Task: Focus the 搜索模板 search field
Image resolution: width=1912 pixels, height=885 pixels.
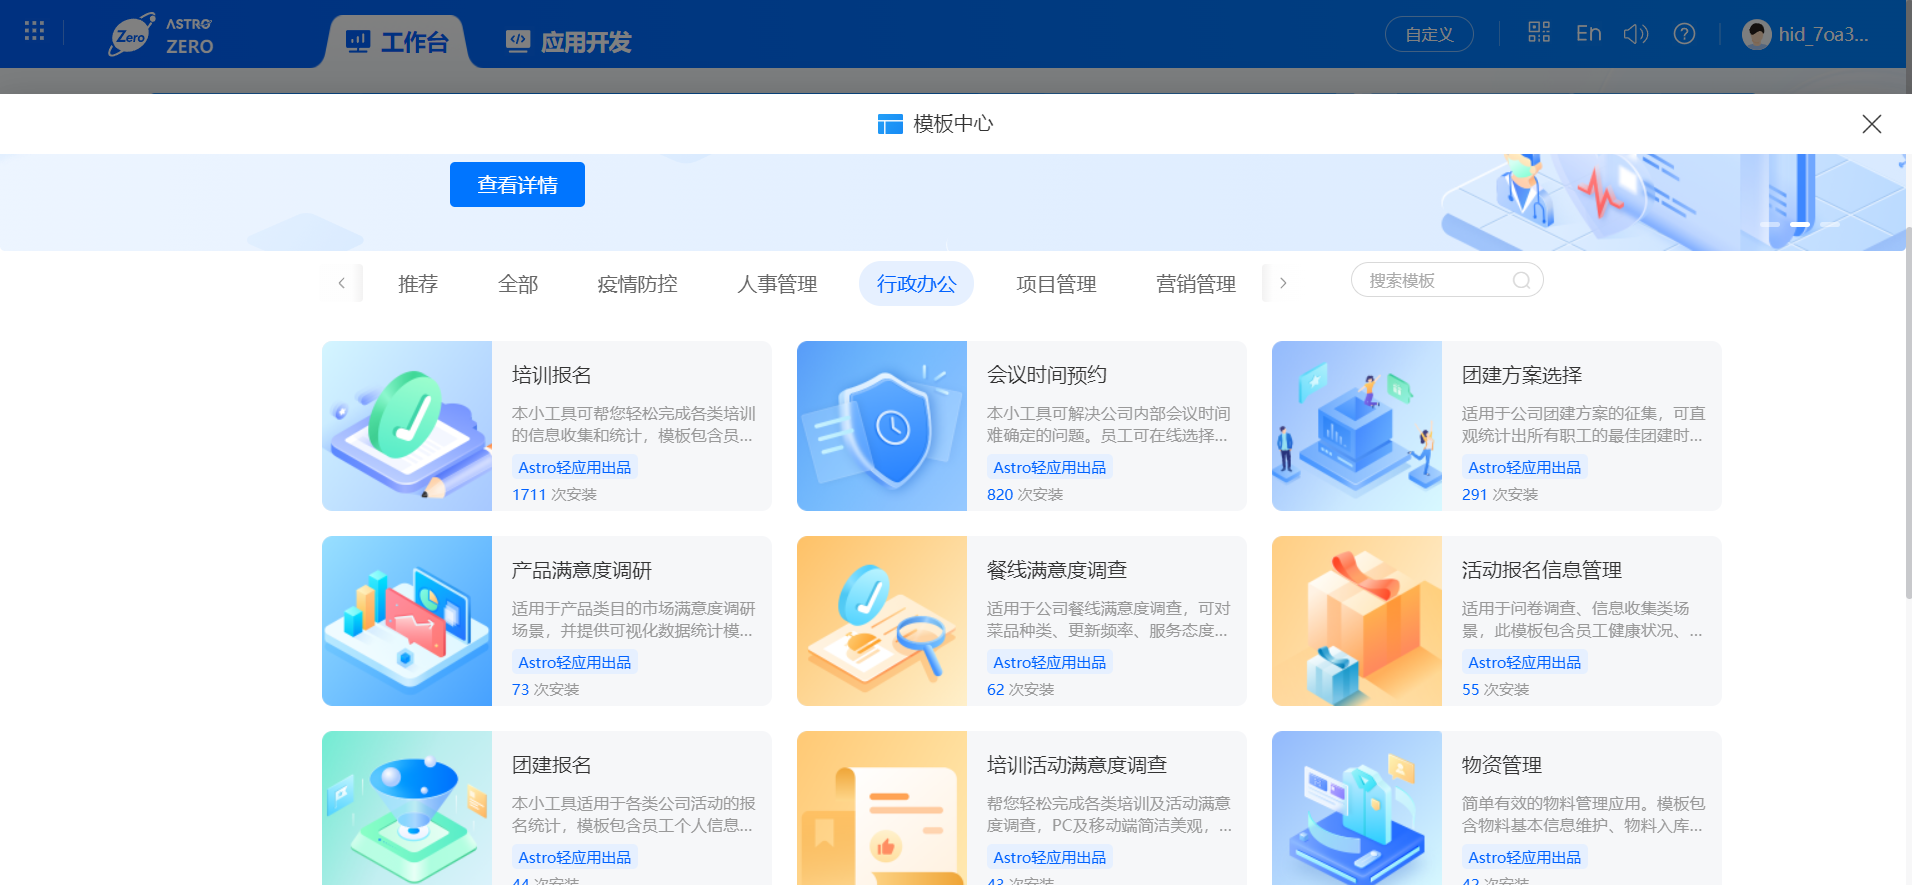Action: [1447, 281]
